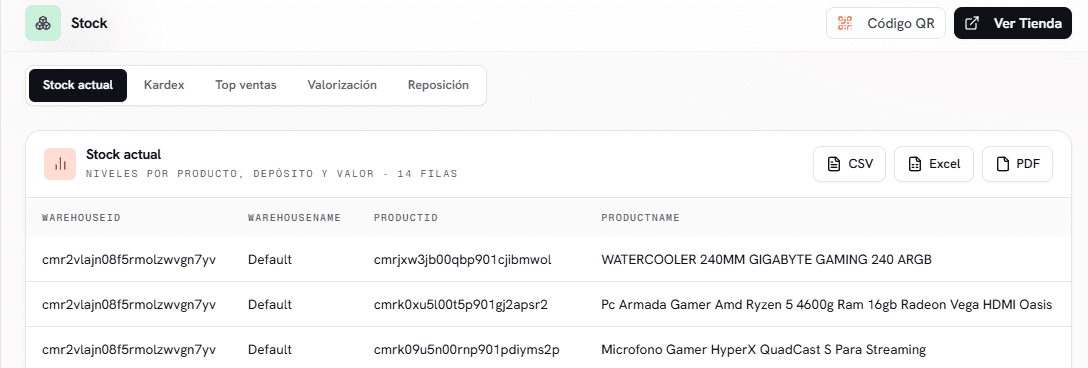Image resolution: width=1088 pixels, height=368 pixels.
Task: Click the PRODUCTNAME column header
Action: (640, 217)
